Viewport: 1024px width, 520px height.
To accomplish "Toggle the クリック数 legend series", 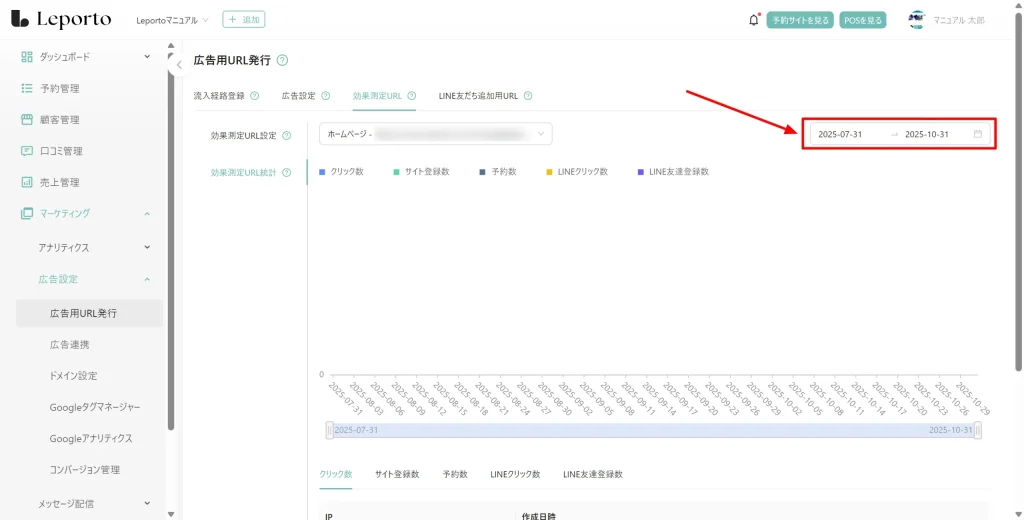I will 342,172.
